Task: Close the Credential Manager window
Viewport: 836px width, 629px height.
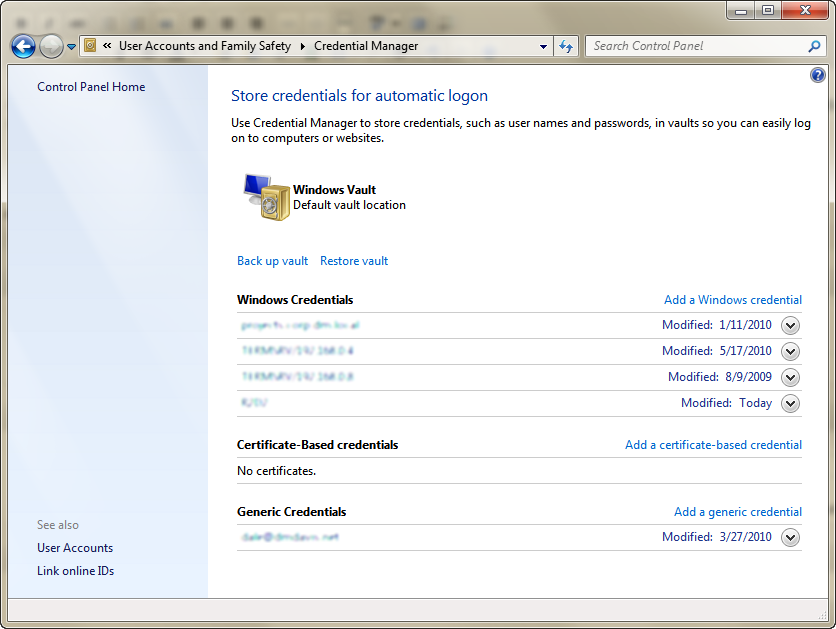Action: point(805,11)
